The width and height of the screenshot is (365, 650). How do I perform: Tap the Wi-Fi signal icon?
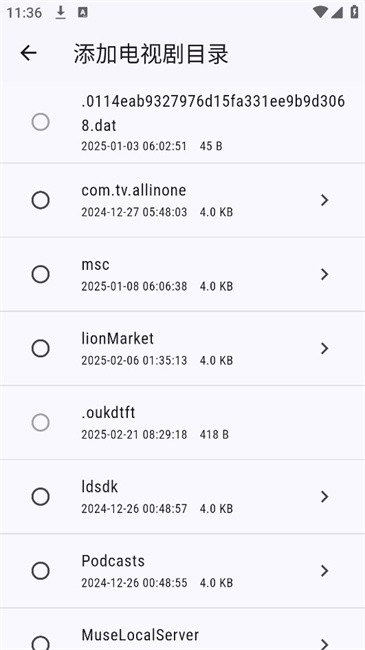320,12
